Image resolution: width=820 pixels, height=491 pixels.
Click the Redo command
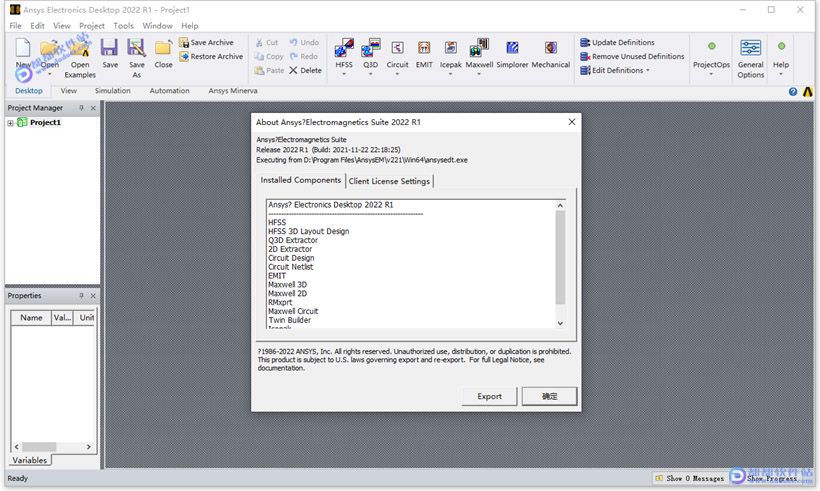303,56
